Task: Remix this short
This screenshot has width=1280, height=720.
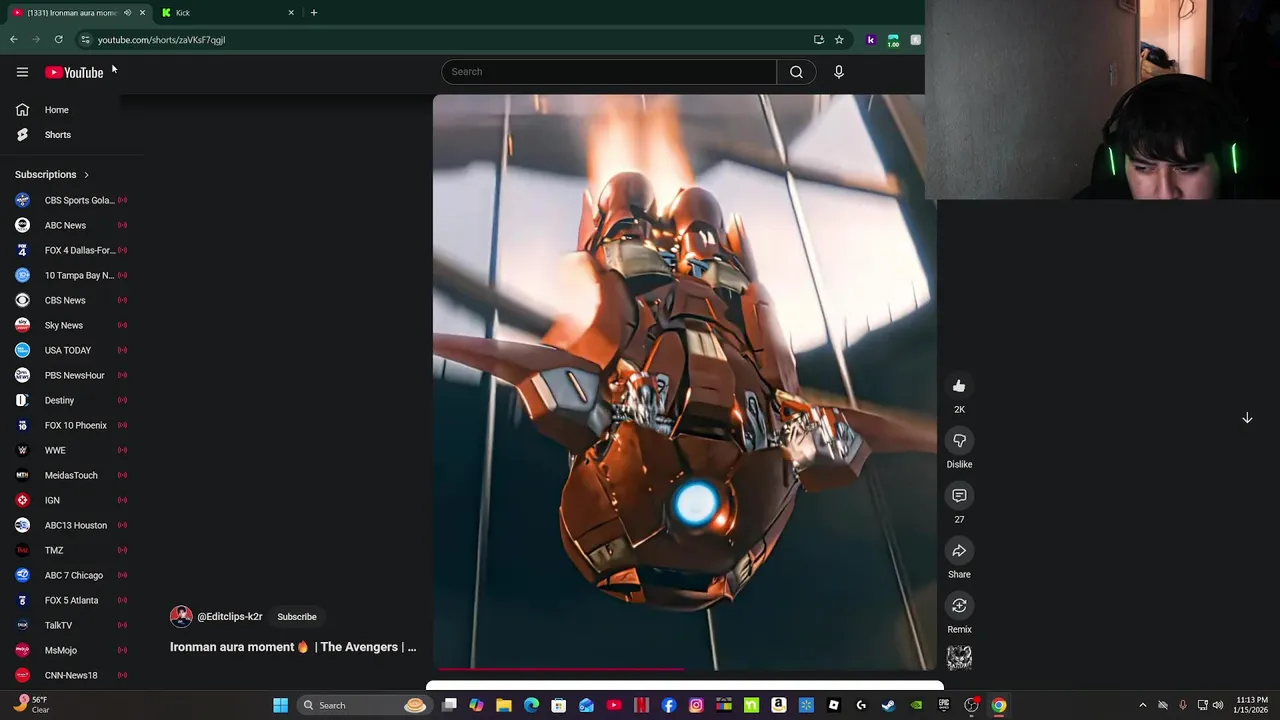Action: coord(959,606)
